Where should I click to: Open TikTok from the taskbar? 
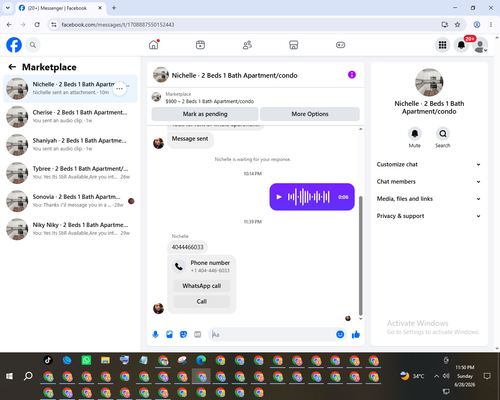48,360
